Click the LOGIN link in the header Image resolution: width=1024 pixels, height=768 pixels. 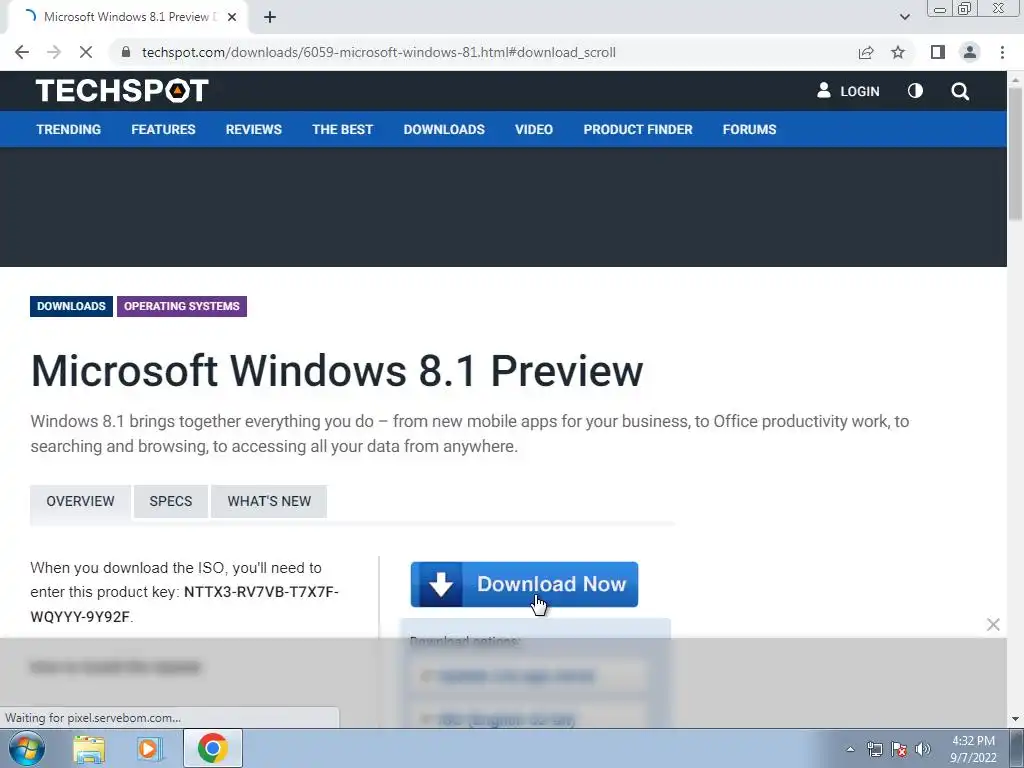pos(848,91)
